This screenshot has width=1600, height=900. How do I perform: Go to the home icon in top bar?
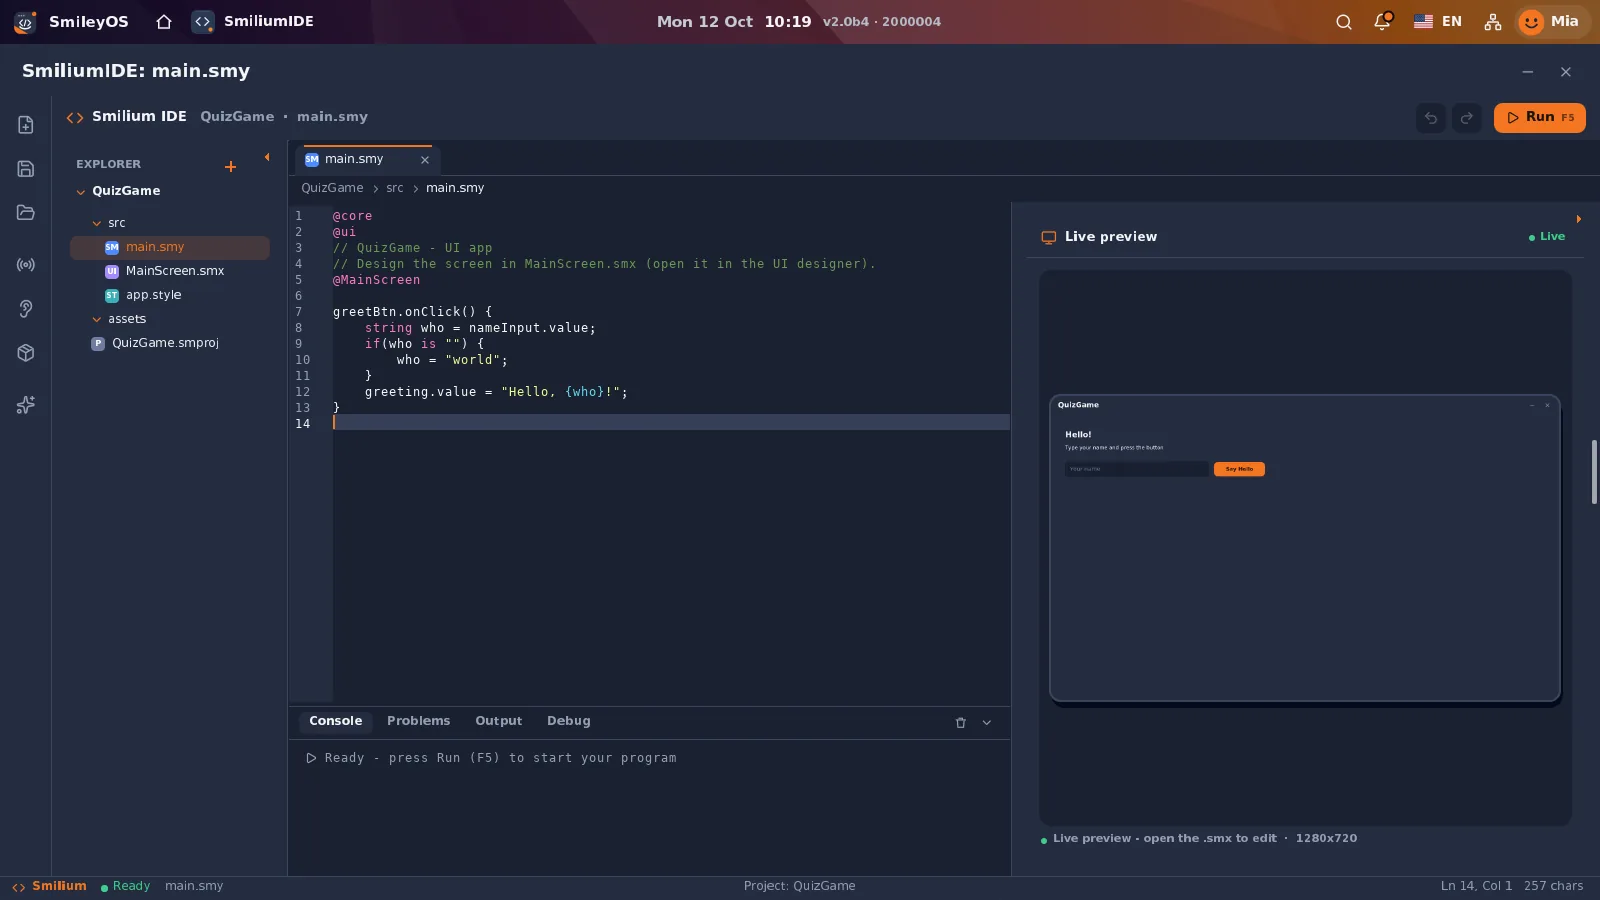pyautogui.click(x=164, y=22)
